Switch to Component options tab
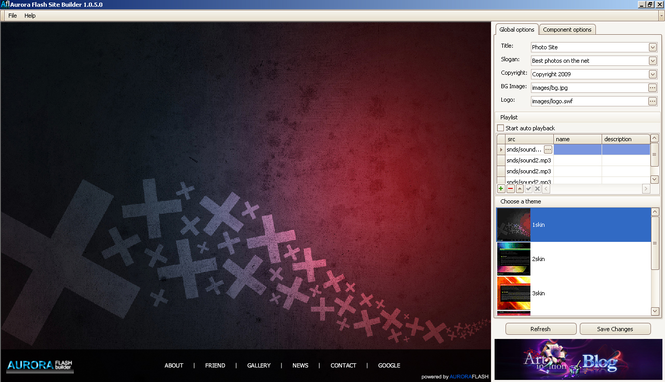This screenshot has width=665, height=382. 567,30
